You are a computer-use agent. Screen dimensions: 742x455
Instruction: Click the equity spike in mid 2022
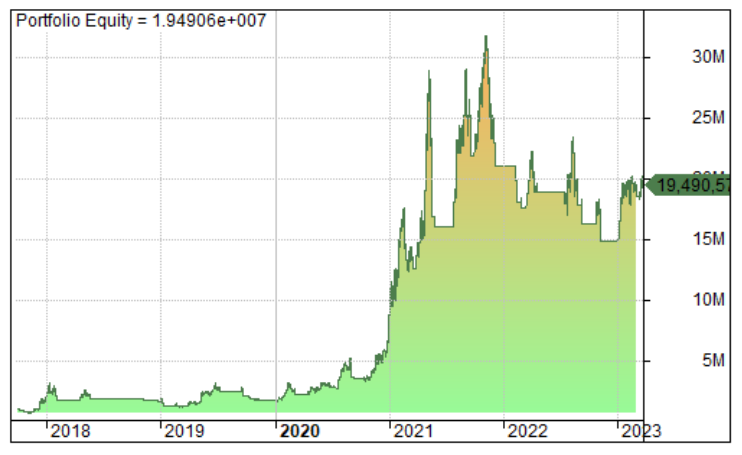(573, 140)
